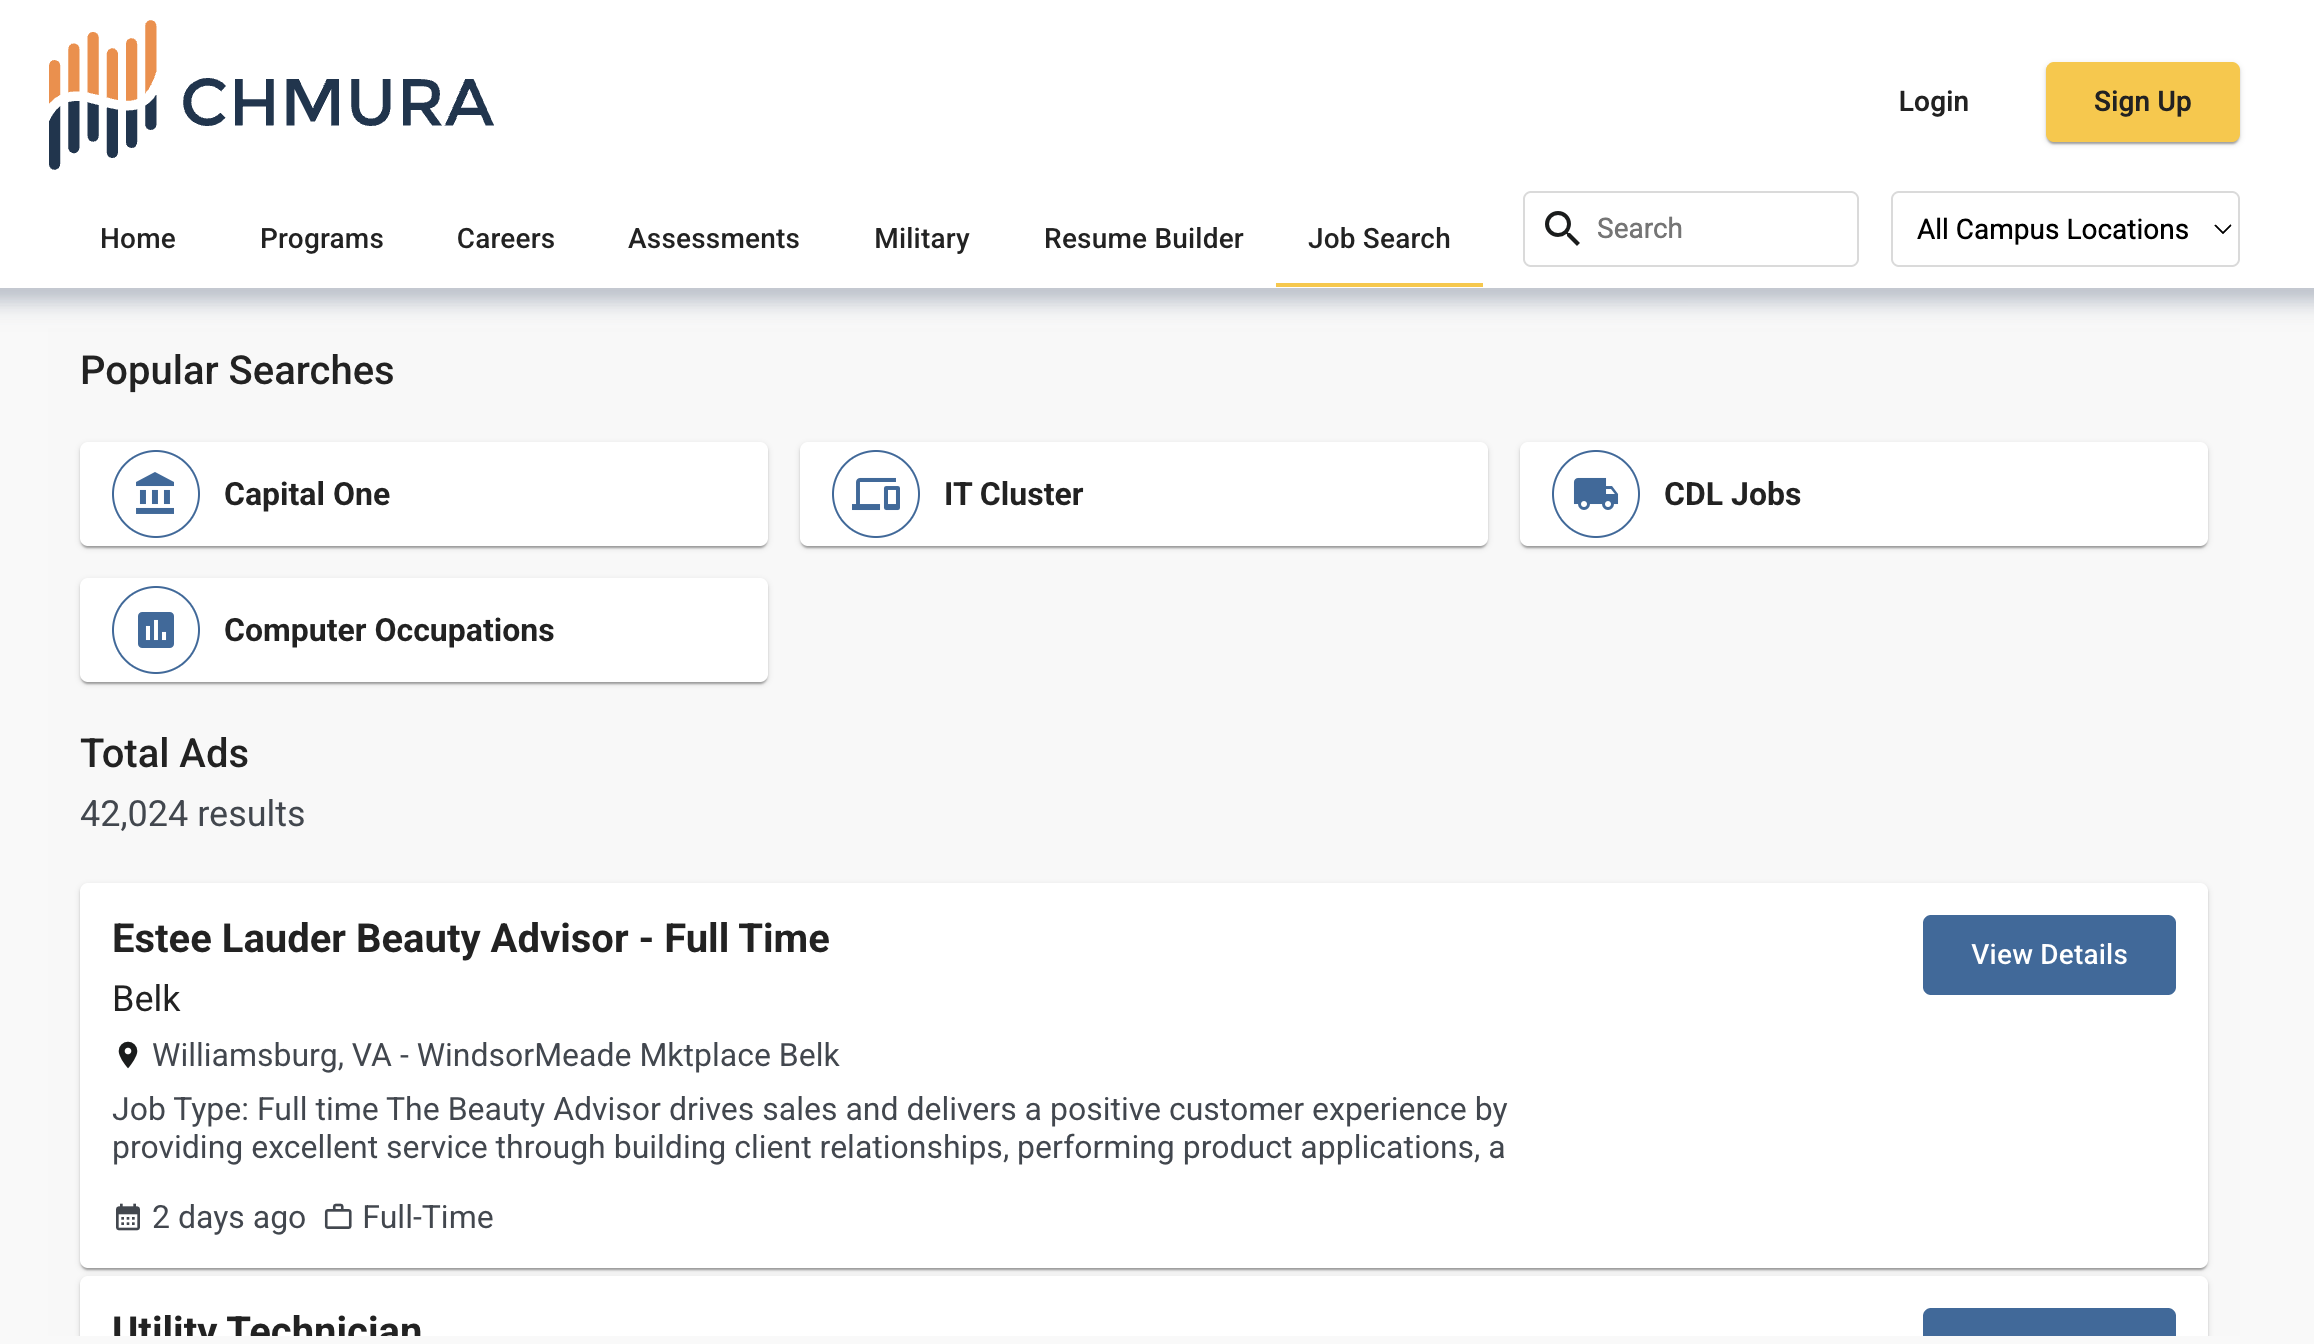Click the magnifying glass search icon
Image resolution: width=2314 pixels, height=1344 pixels.
pyautogui.click(x=1562, y=228)
